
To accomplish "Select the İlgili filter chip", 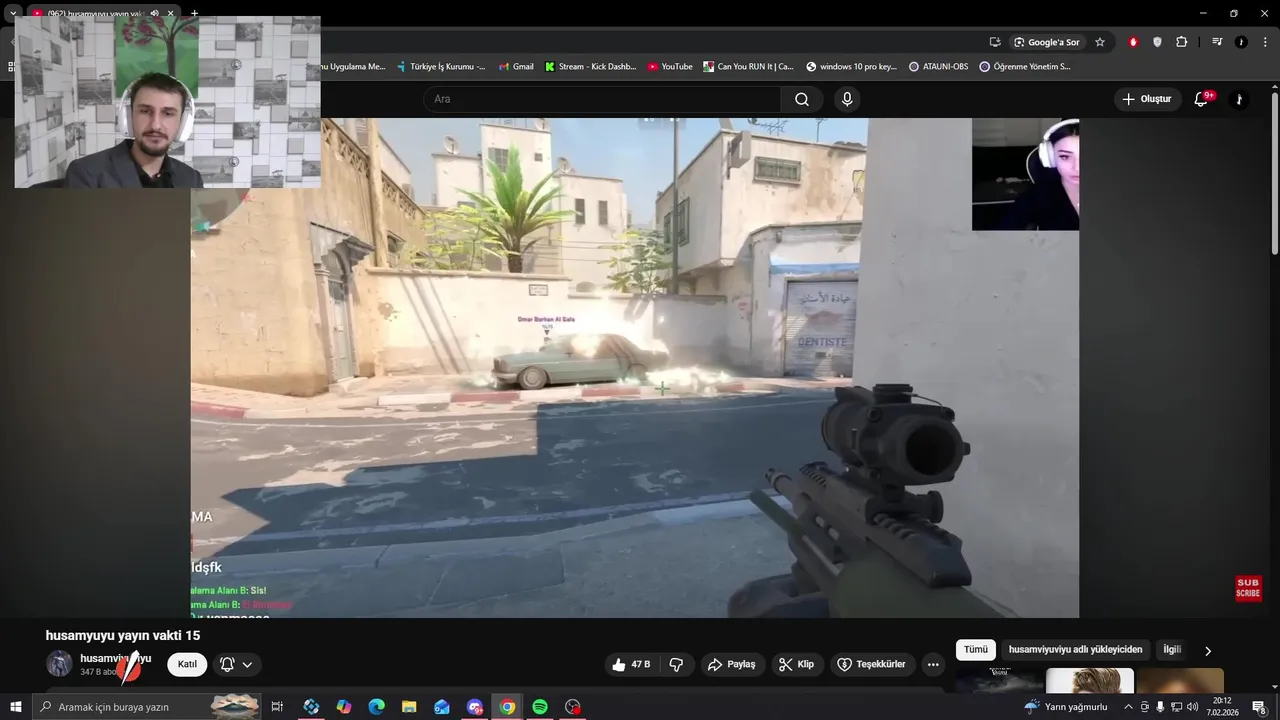I will (x=1172, y=650).
